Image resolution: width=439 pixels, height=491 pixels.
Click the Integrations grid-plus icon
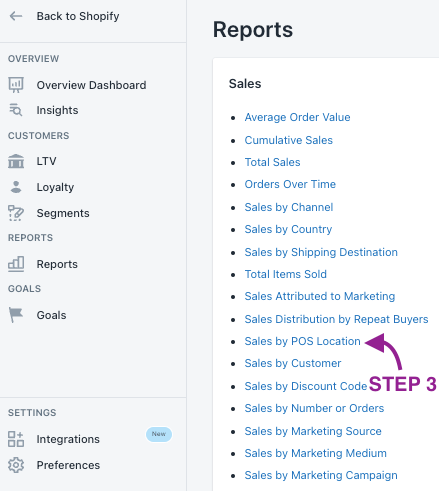point(16,439)
